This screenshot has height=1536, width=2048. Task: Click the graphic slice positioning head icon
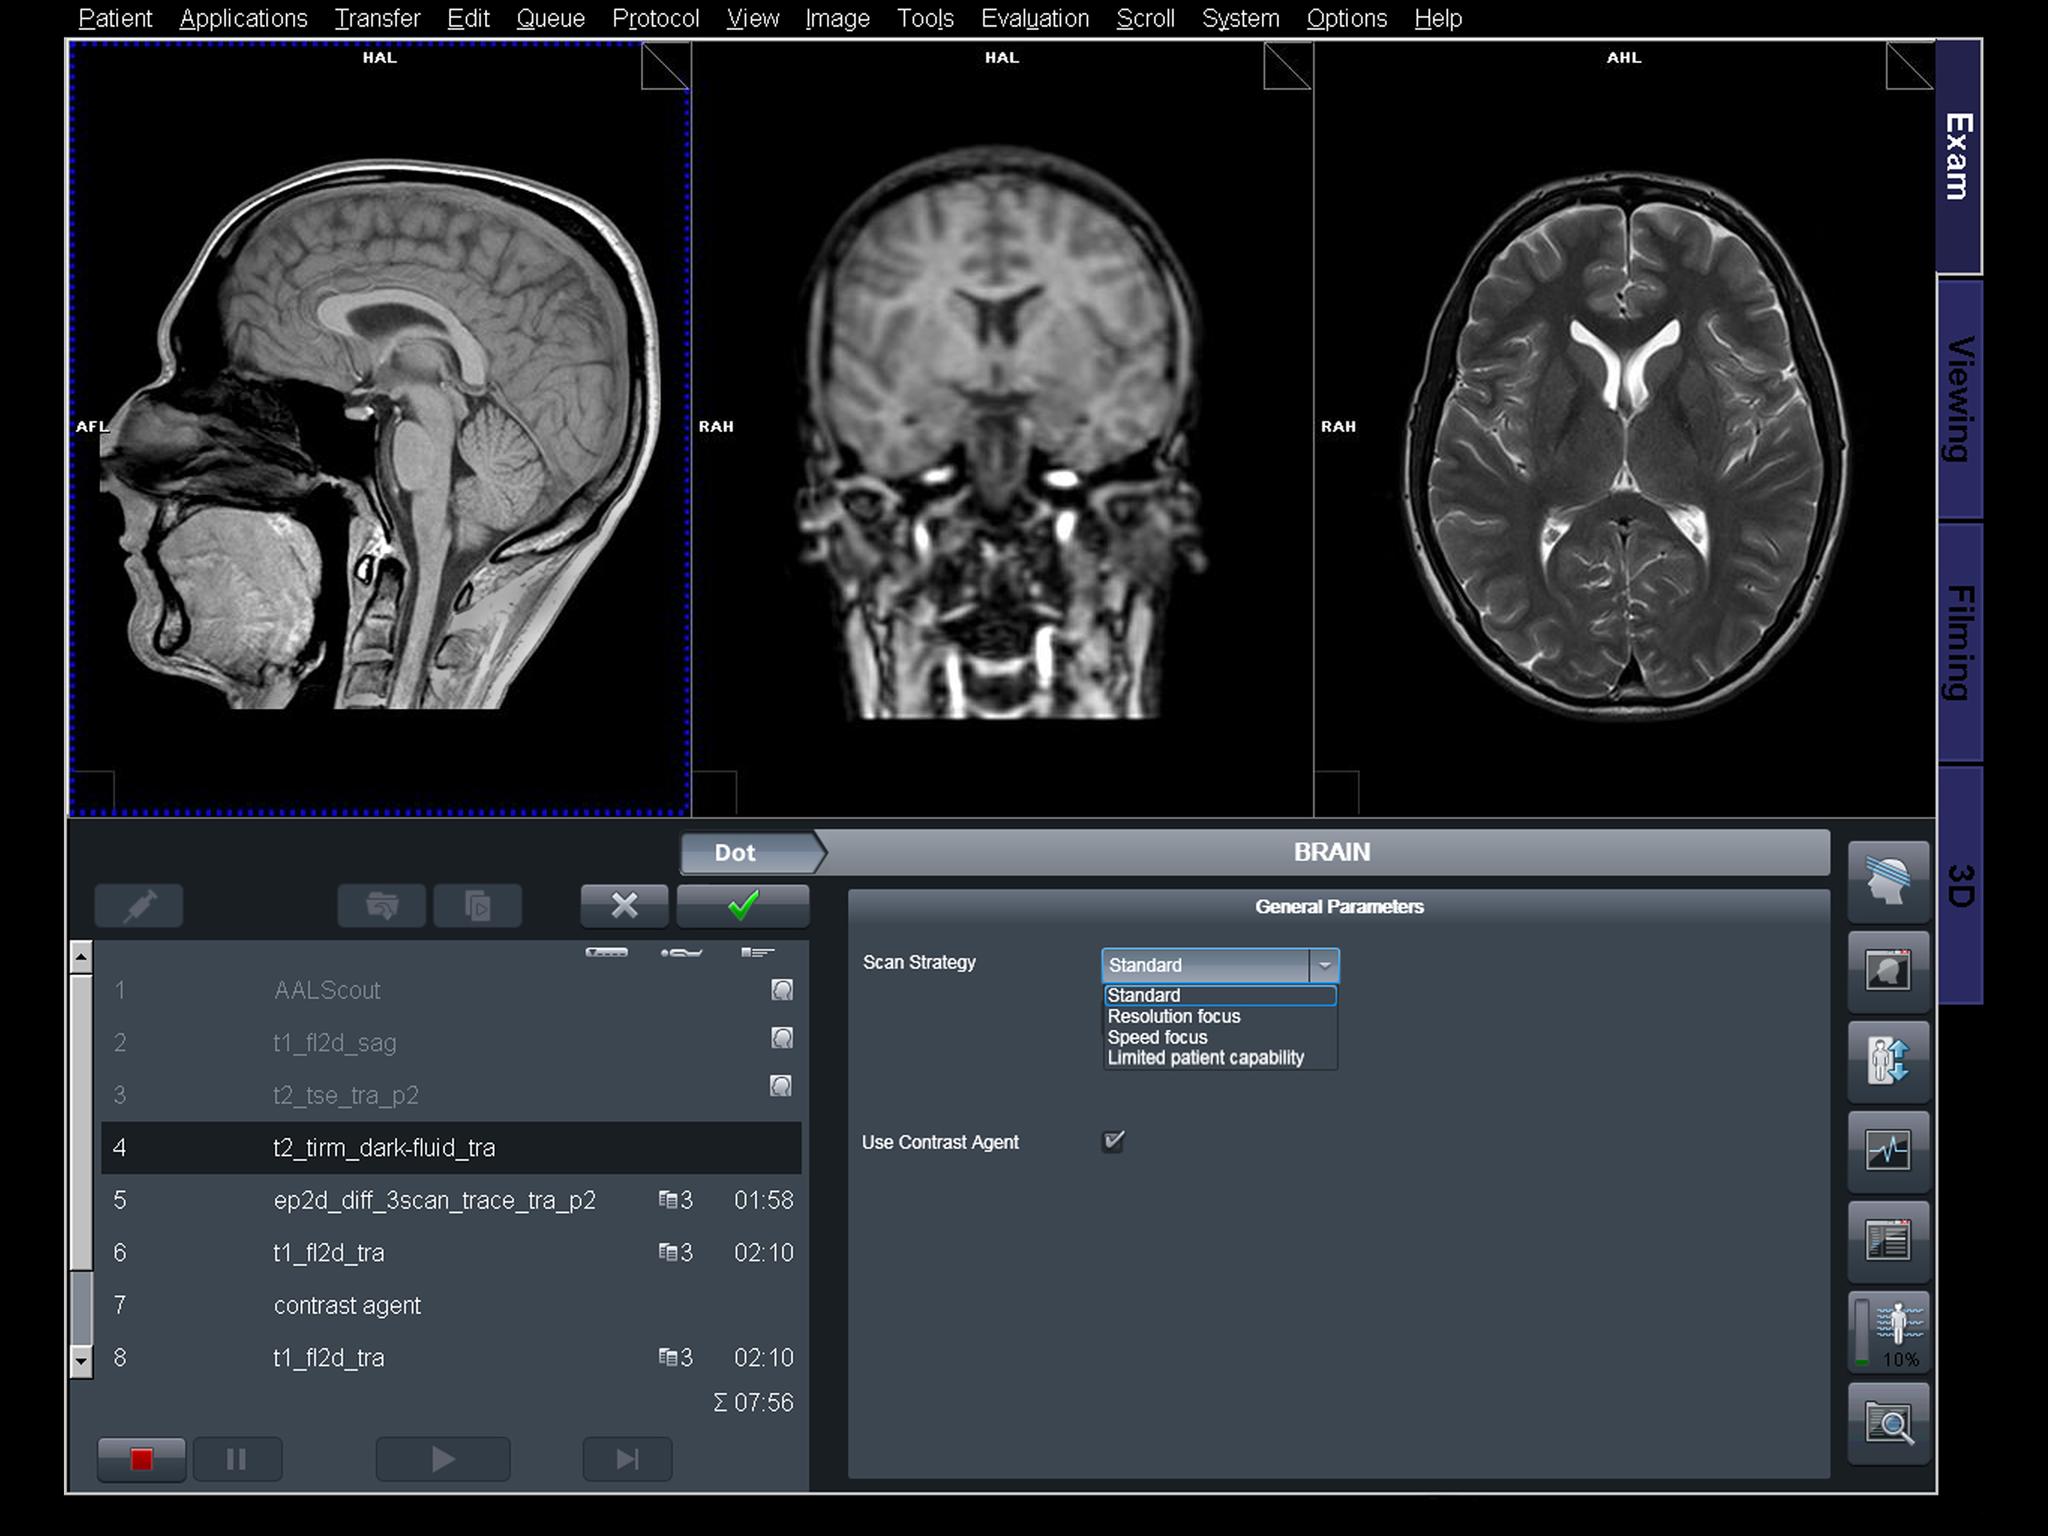pyautogui.click(x=1889, y=881)
